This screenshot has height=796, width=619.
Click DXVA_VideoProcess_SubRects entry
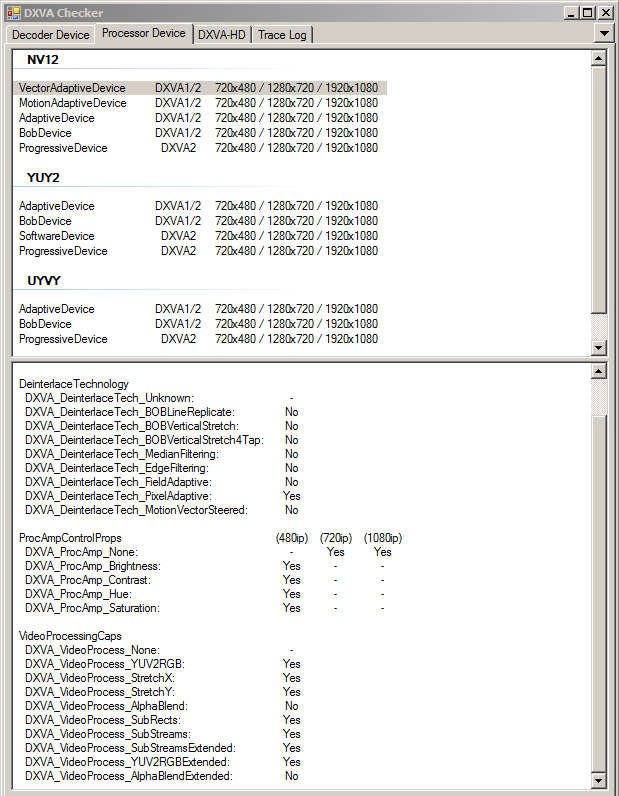pos(103,720)
